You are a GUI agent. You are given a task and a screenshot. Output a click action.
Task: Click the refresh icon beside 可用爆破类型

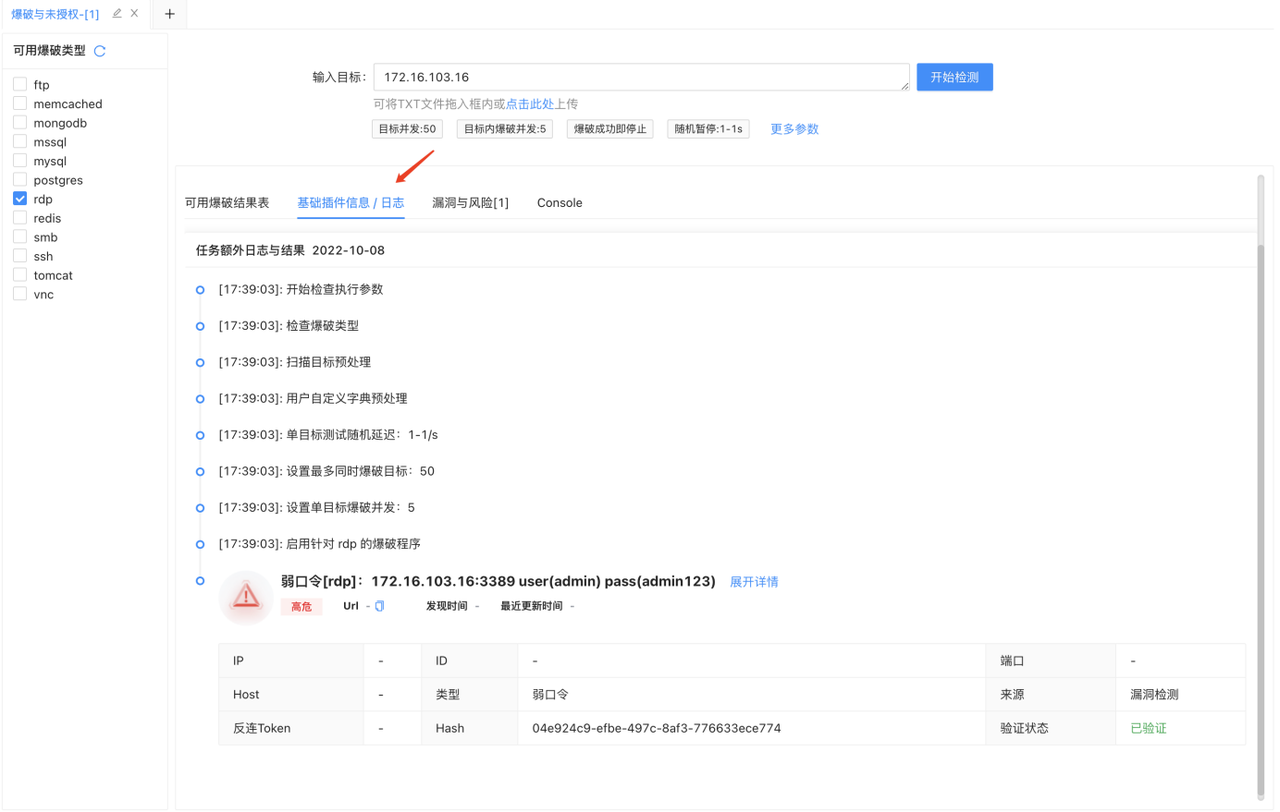coord(100,51)
